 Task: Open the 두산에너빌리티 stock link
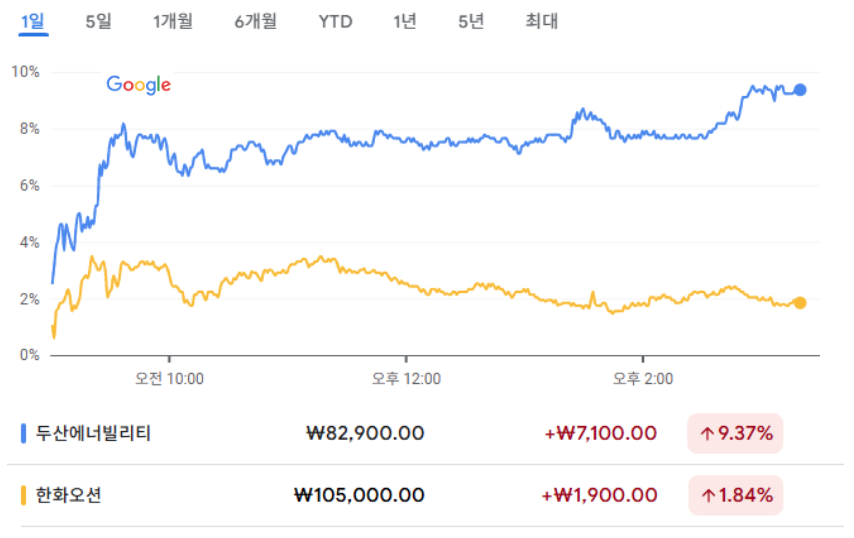[x=93, y=433]
